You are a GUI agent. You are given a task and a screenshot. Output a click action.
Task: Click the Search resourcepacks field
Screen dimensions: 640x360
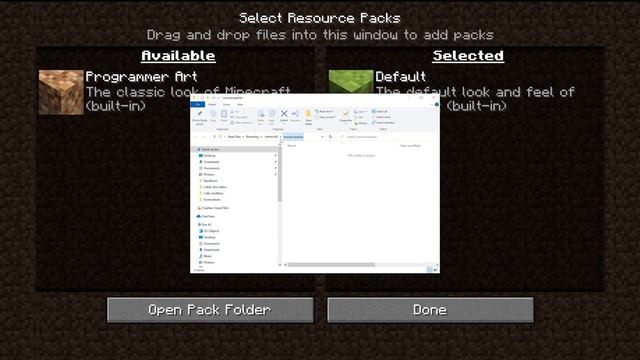pos(388,137)
